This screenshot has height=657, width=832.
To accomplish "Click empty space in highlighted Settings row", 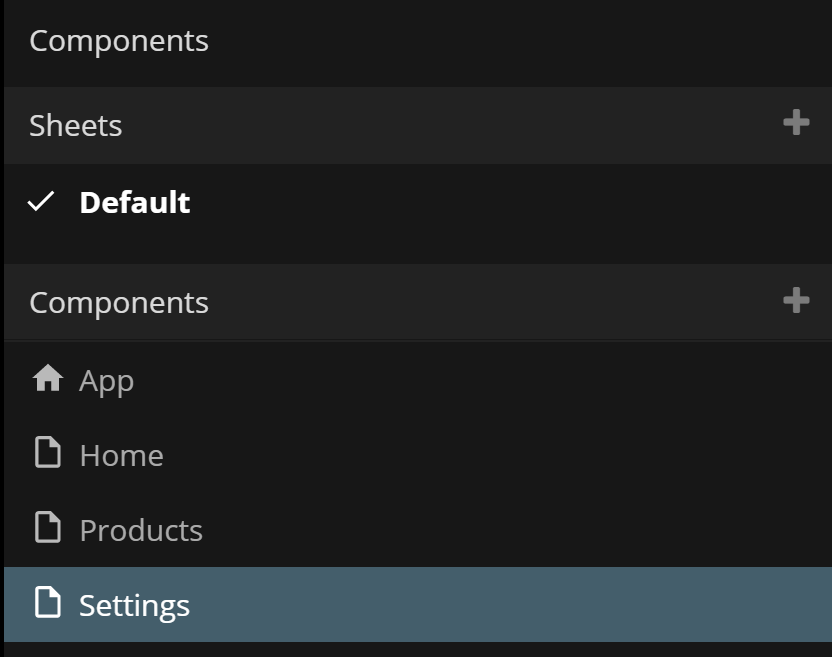I will pyautogui.click(x=500, y=605).
